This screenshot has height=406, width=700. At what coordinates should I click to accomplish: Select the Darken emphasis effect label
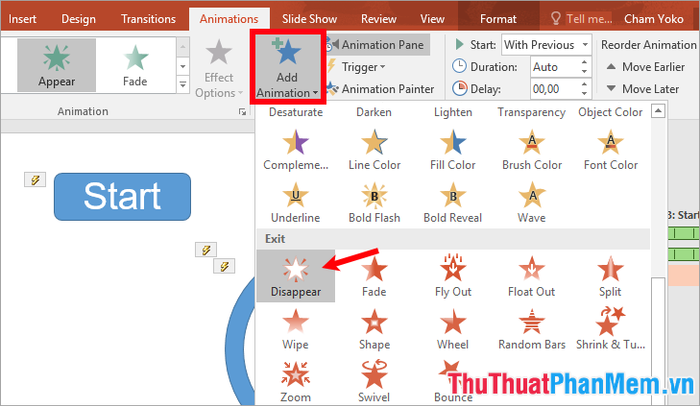tap(374, 112)
